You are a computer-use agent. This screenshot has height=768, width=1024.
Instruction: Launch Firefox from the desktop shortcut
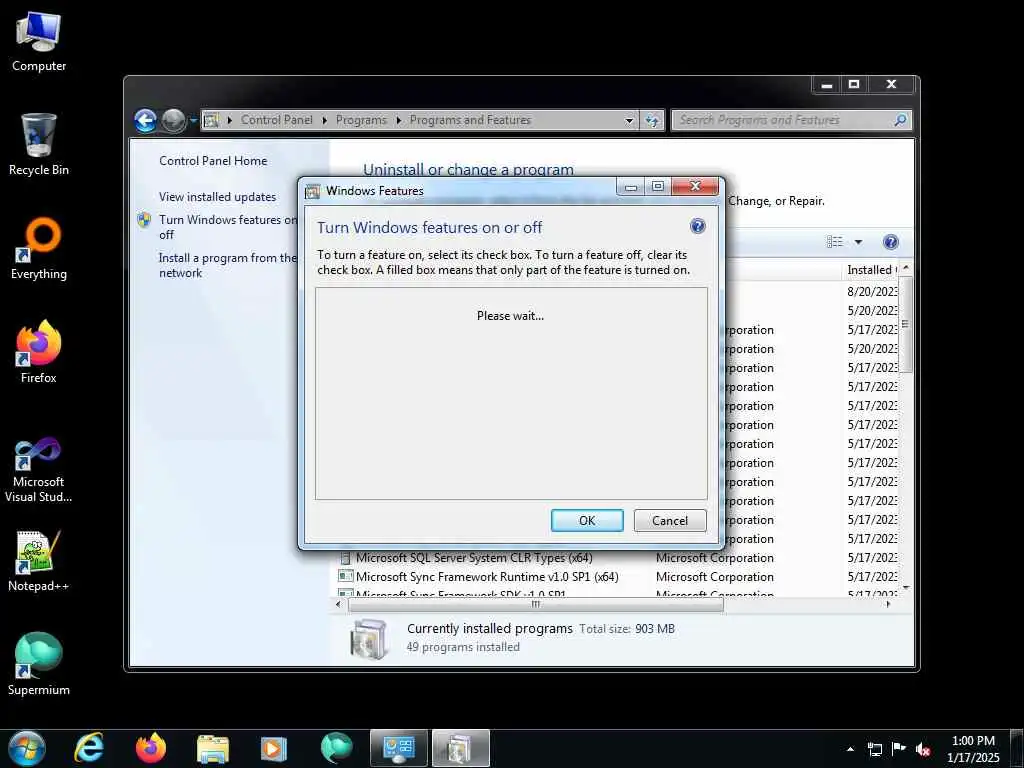(39, 352)
